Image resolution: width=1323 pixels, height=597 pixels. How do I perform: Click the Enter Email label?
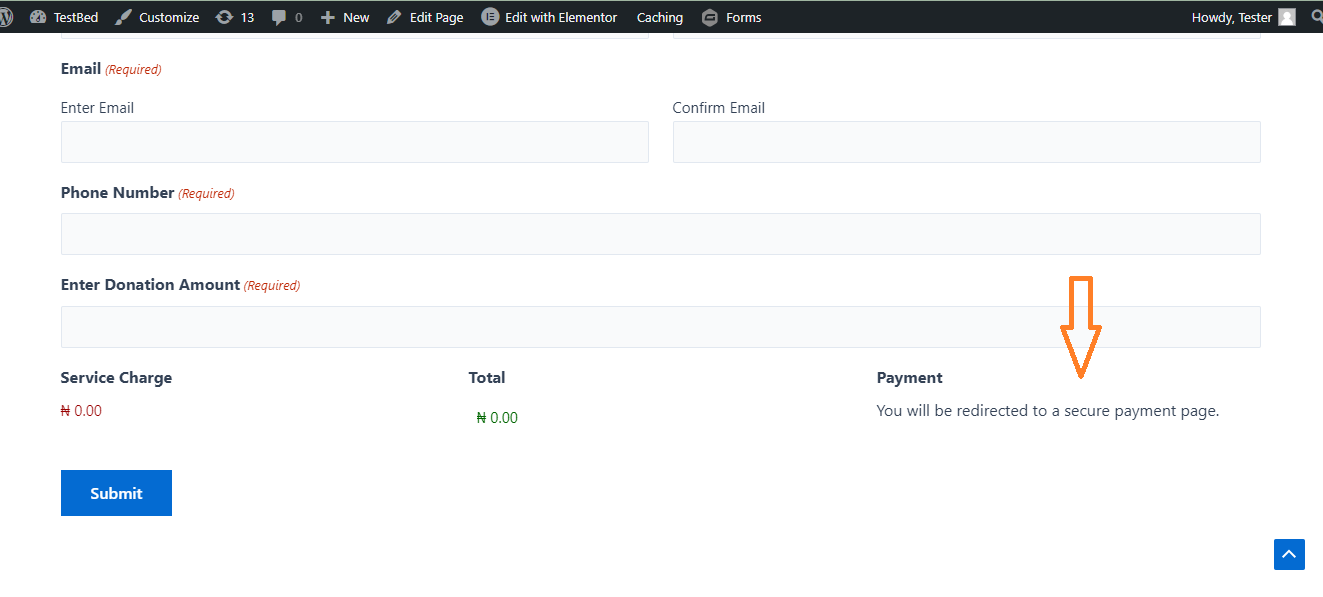coord(97,108)
